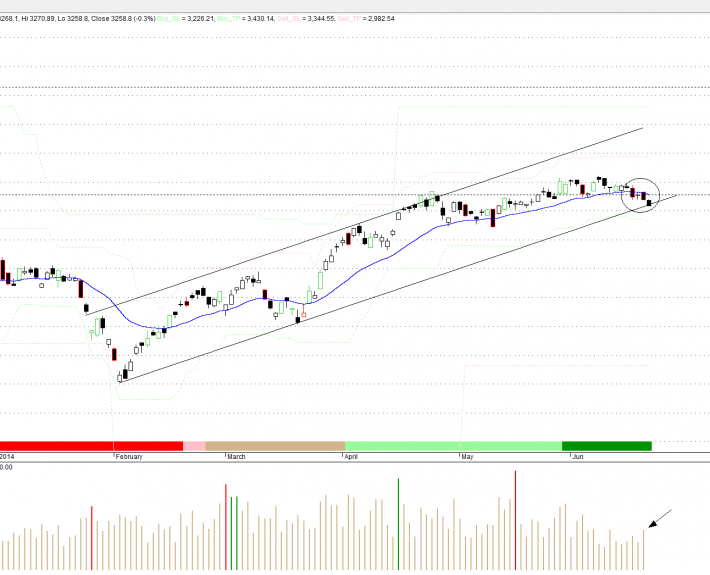Click the March label on the time axis
Screen dimensions: 710x575
click(236, 457)
